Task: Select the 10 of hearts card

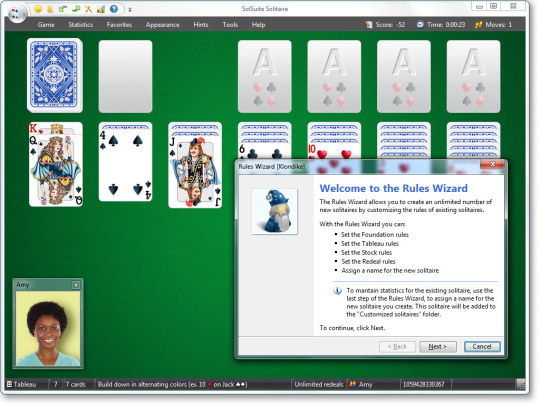Action: (334, 152)
